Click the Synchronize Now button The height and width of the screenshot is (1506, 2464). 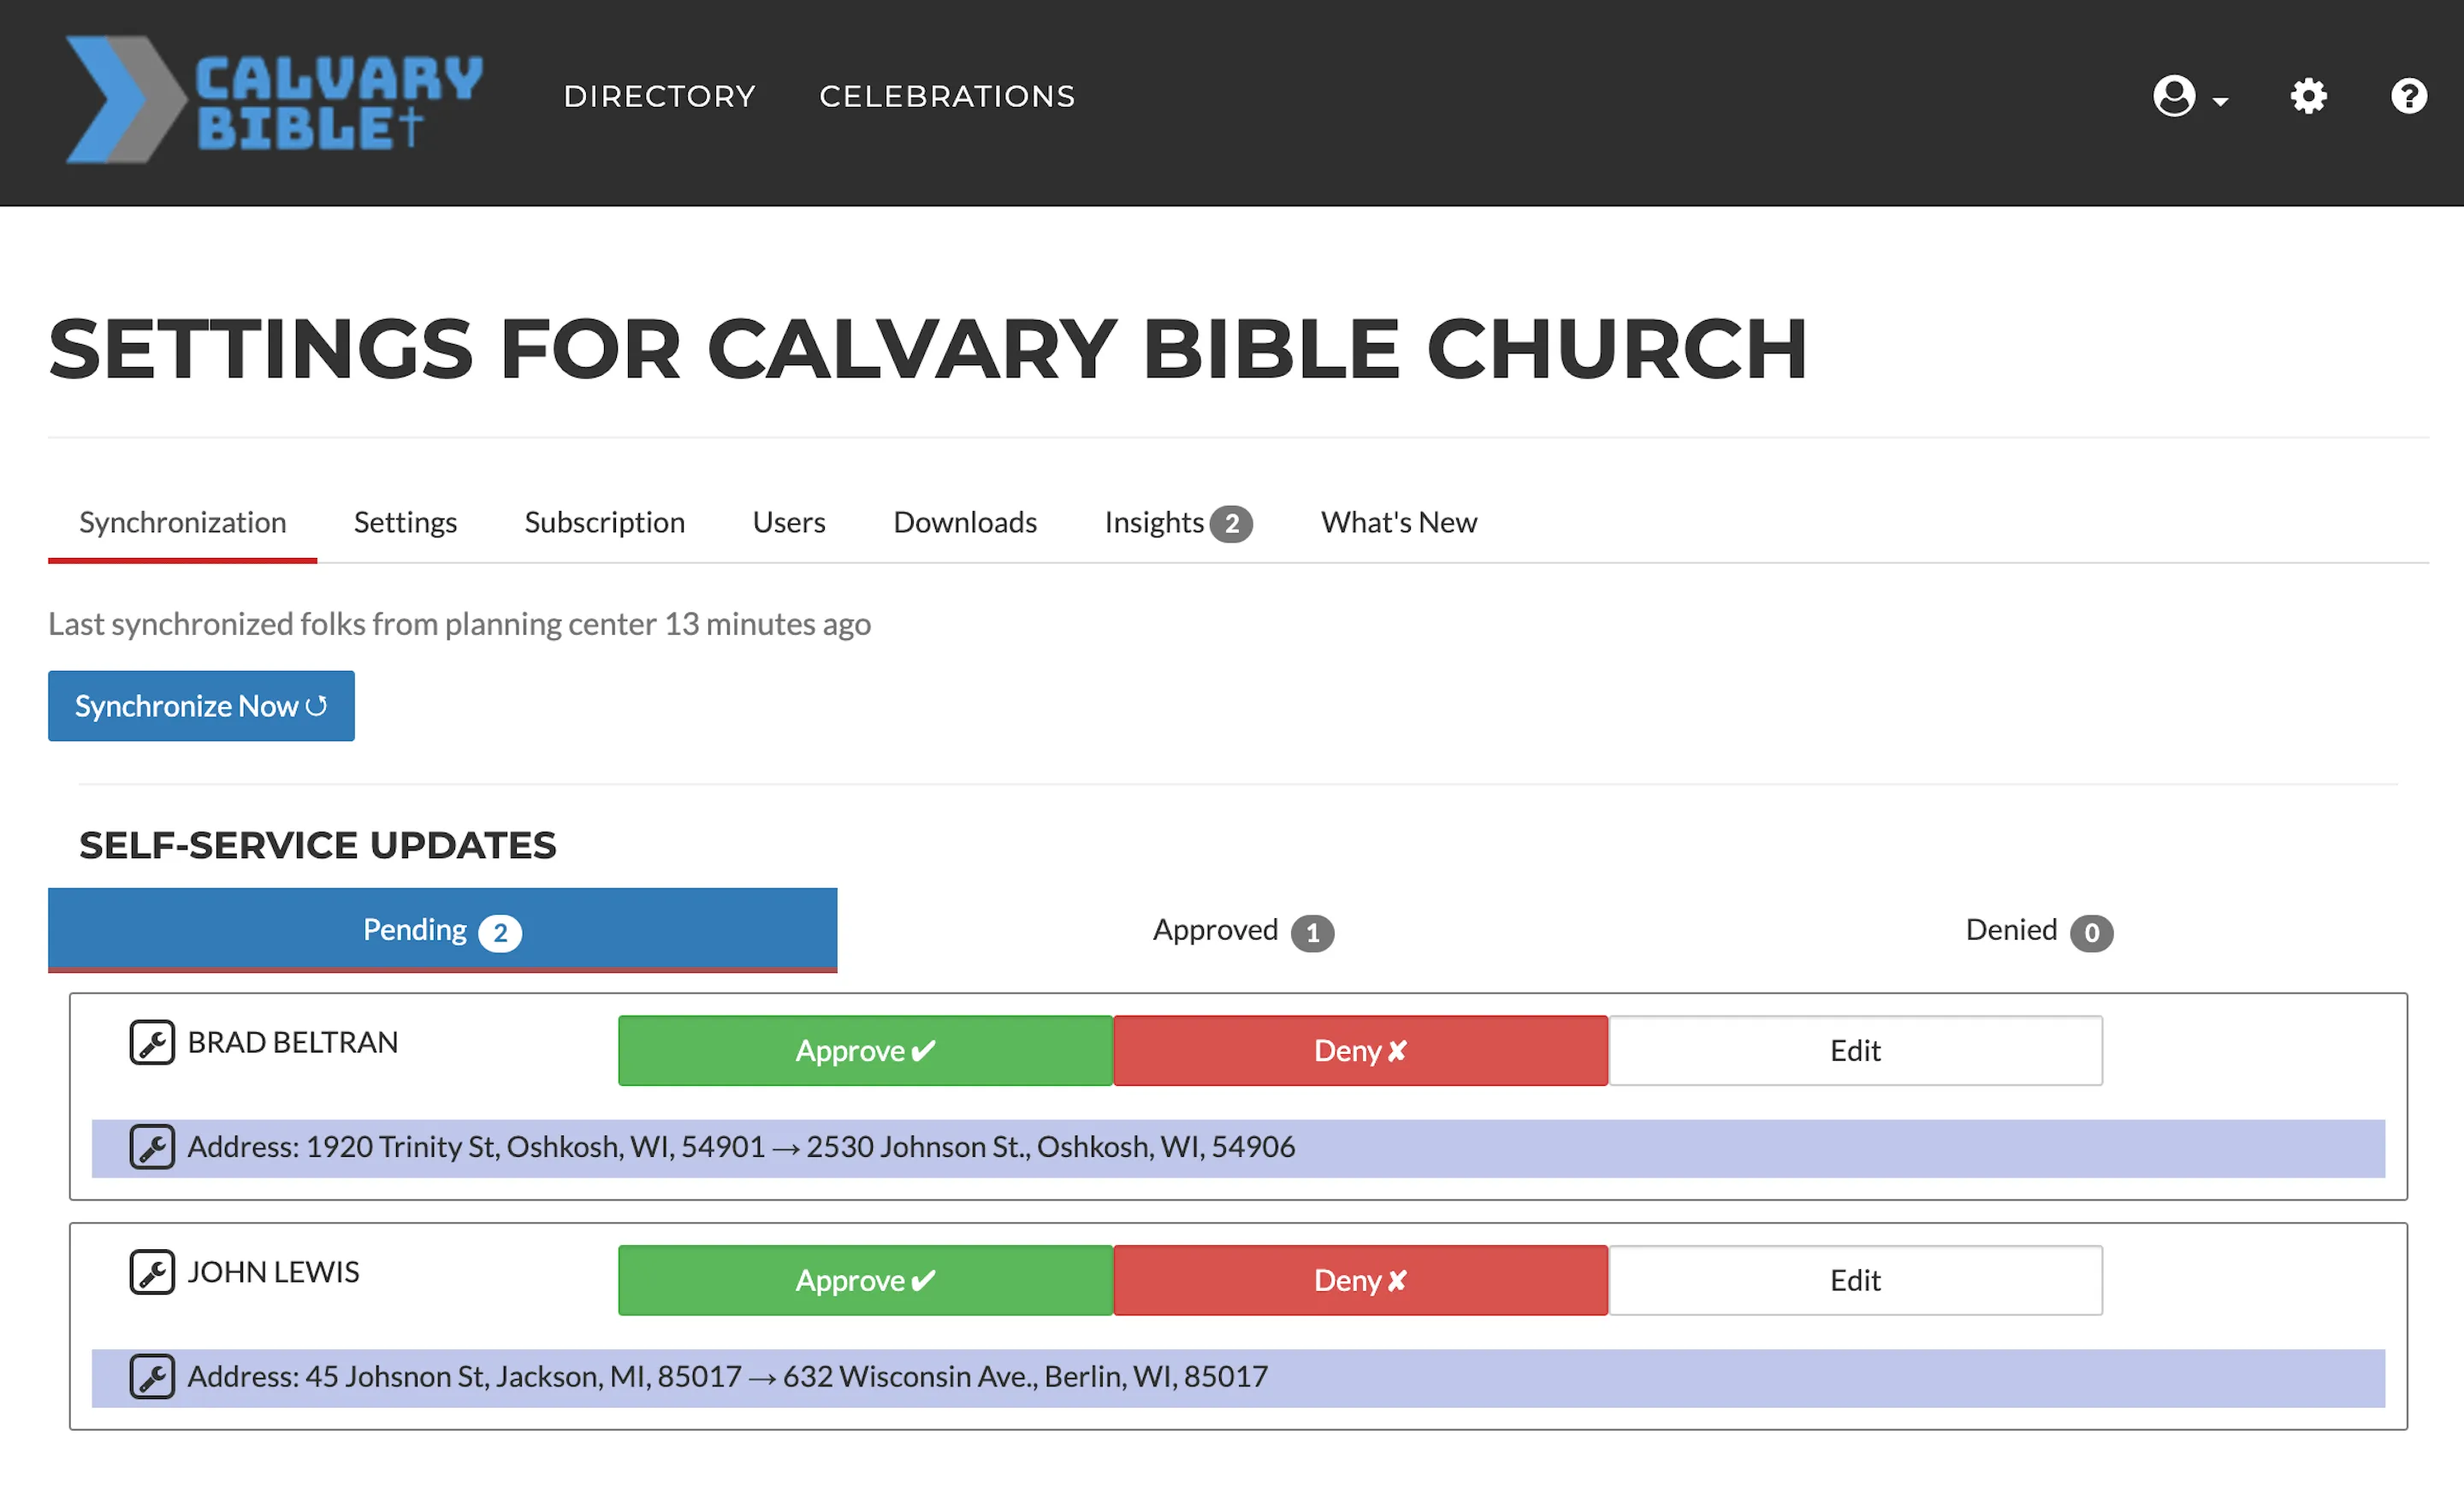point(200,705)
